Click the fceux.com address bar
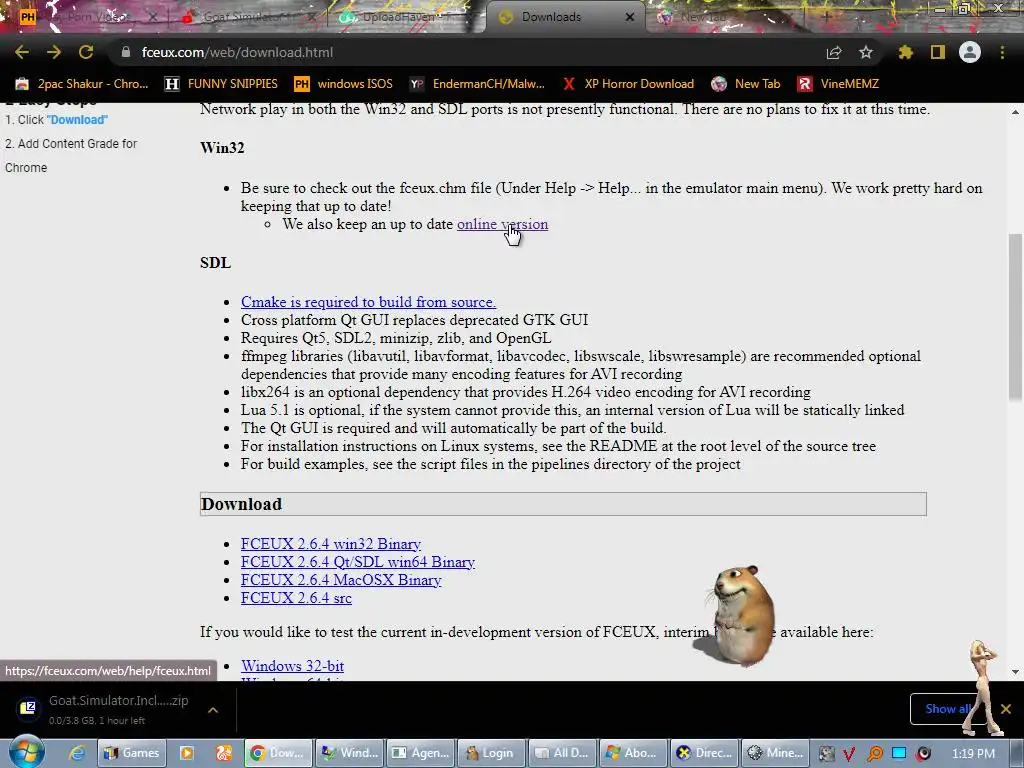The image size is (1024, 768). coord(470,52)
